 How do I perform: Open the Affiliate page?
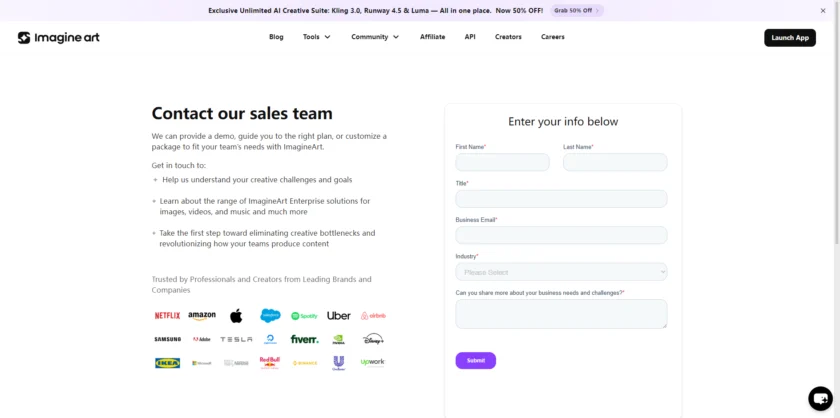tap(432, 37)
